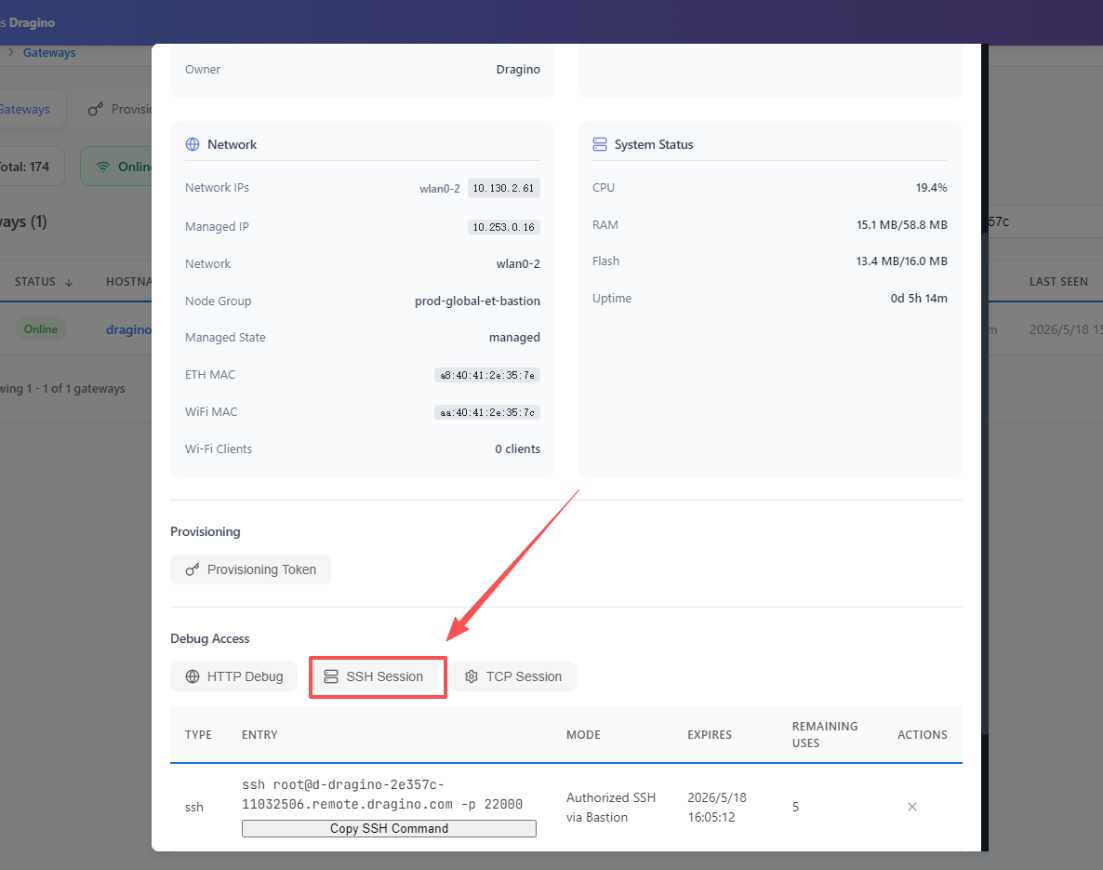This screenshot has width=1103, height=870.
Task: Click the Provisioning Token button
Action: pyautogui.click(x=250, y=570)
